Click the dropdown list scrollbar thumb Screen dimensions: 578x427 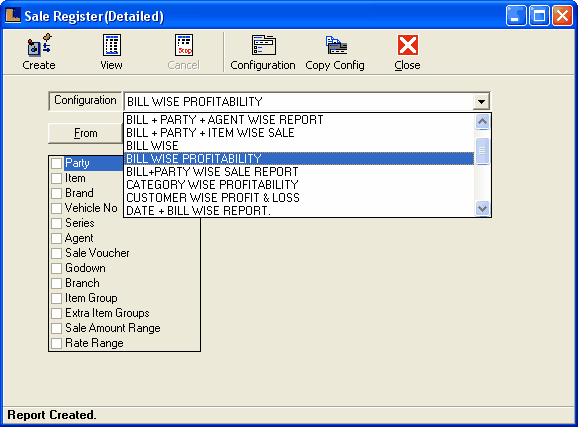[482, 151]
